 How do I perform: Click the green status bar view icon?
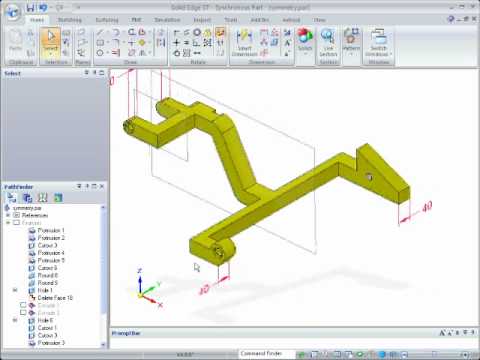(360, 354)
